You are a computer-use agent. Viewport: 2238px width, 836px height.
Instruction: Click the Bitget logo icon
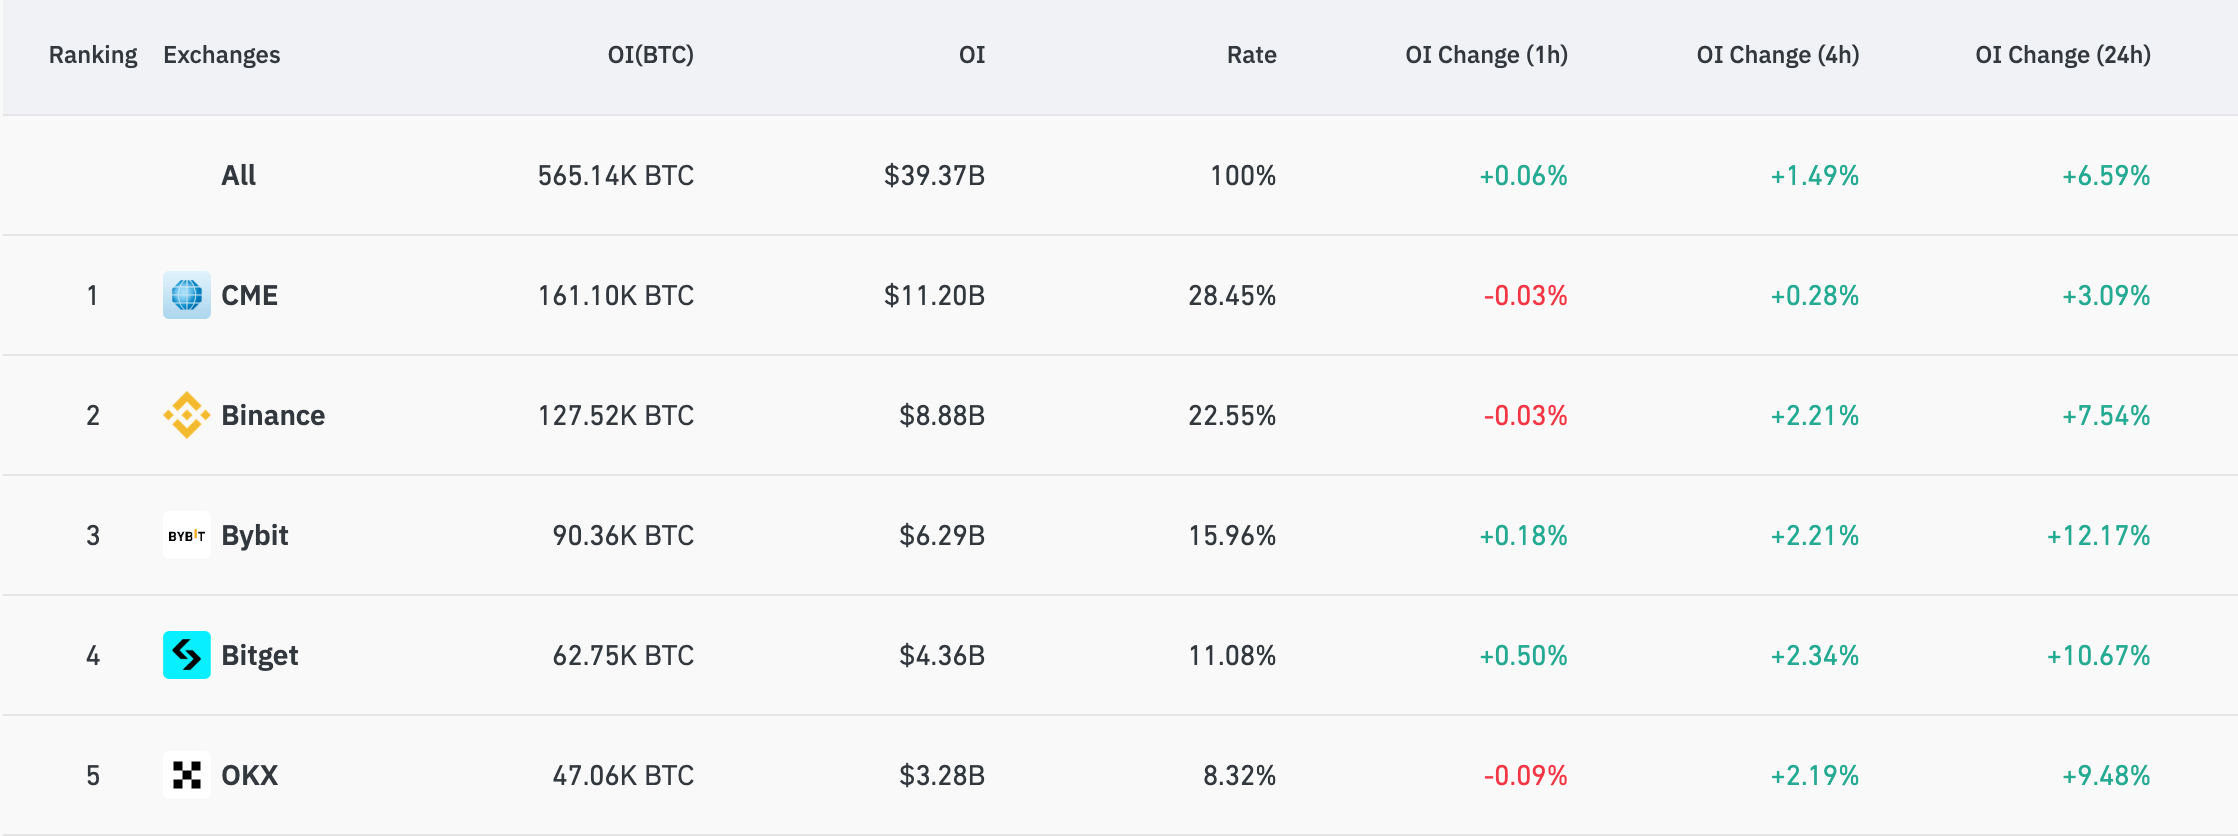coord(186,655)
